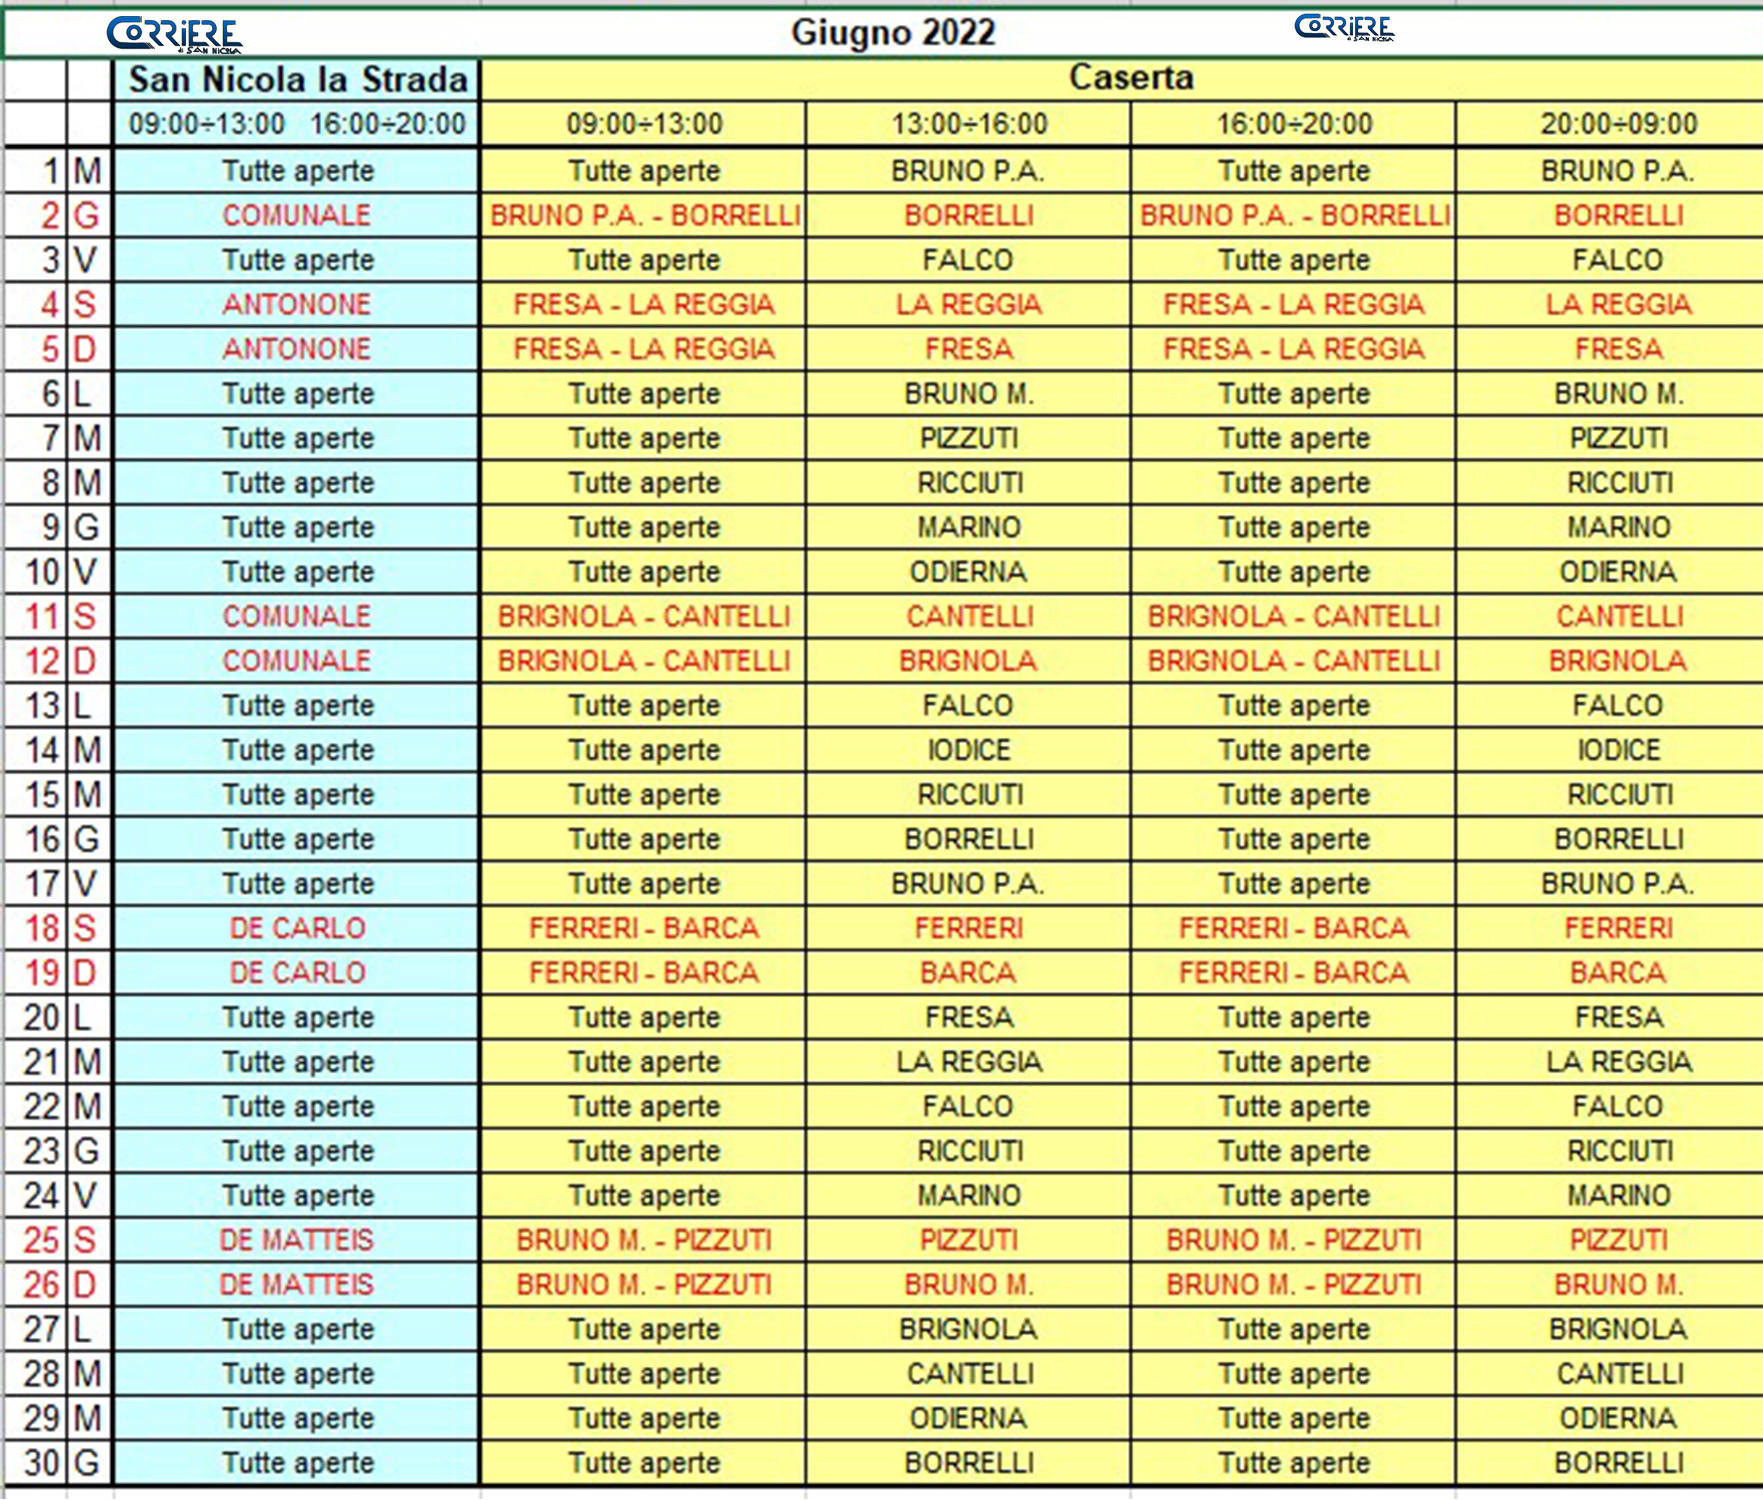Select day 12 afternoon 'BRIGNOLA - CANTELLI' cell
1763x1500 pixels.
(1294, 661)
